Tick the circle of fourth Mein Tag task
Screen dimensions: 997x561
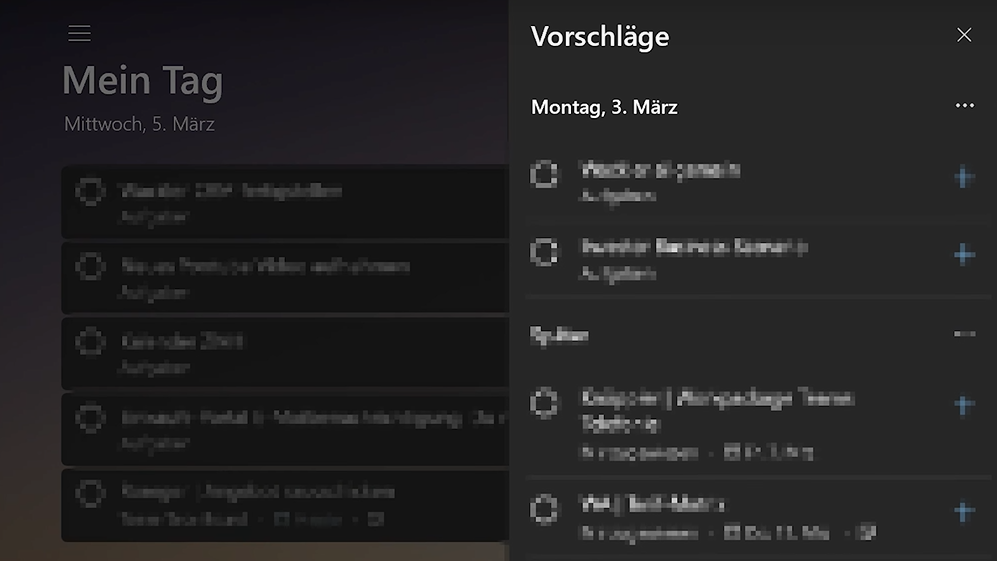(90, 418)
